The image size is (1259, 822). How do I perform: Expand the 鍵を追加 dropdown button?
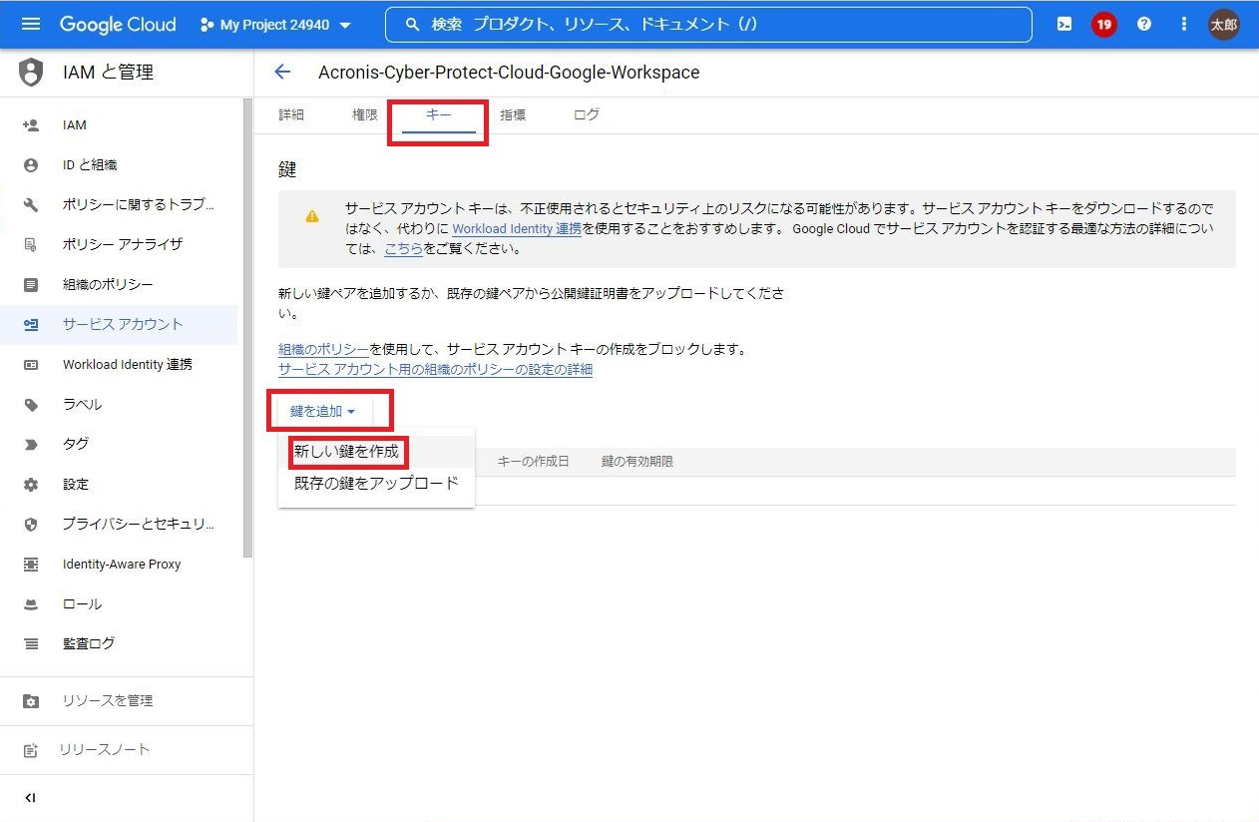pos(322,411)
